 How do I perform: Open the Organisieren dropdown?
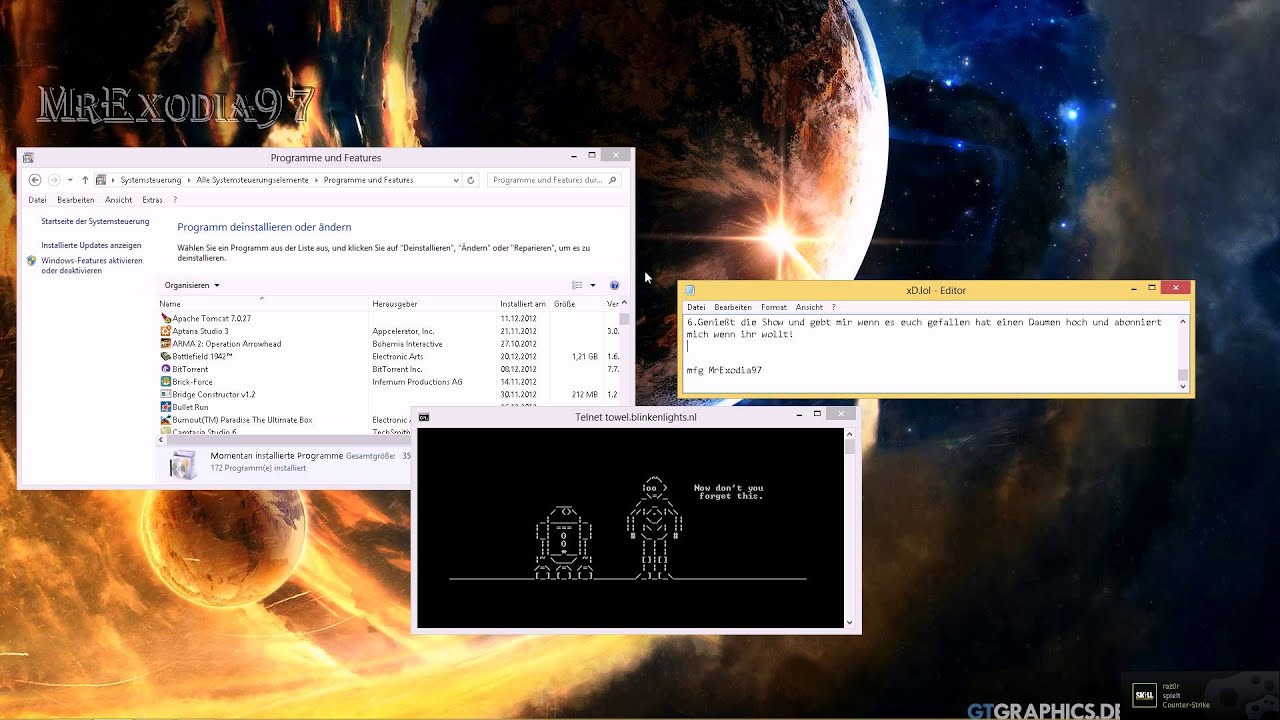pos(192,286)
